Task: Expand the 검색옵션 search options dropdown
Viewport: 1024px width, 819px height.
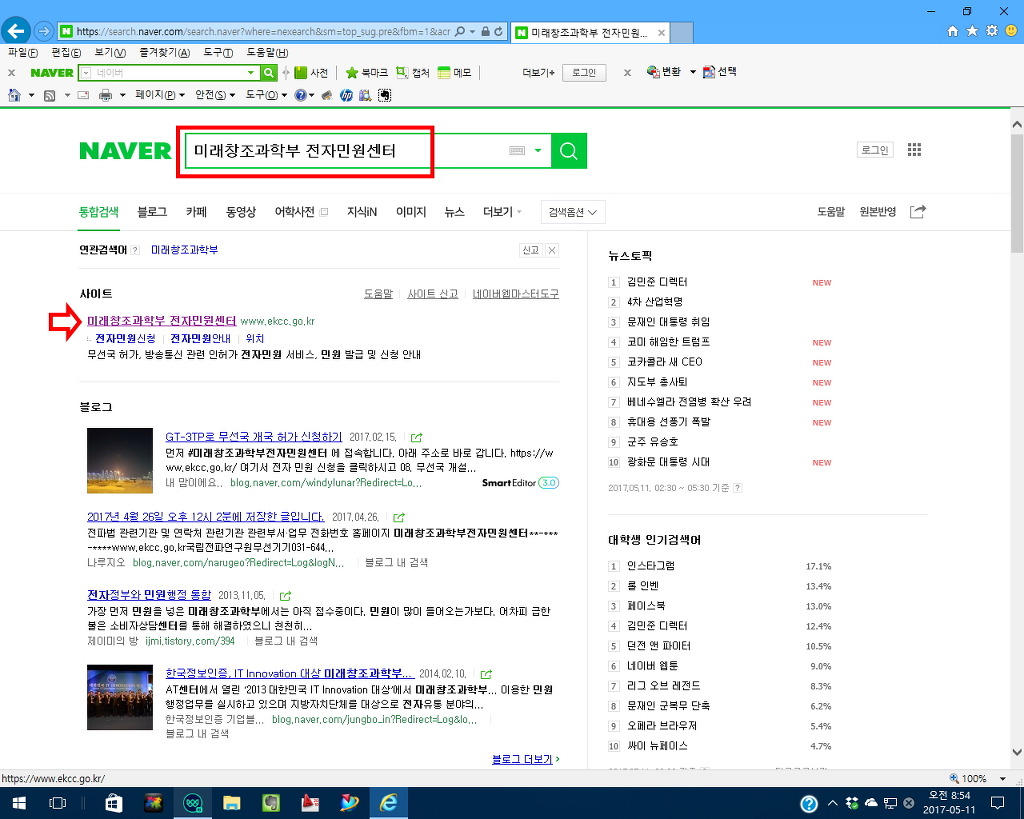Action: pos(573,212)
